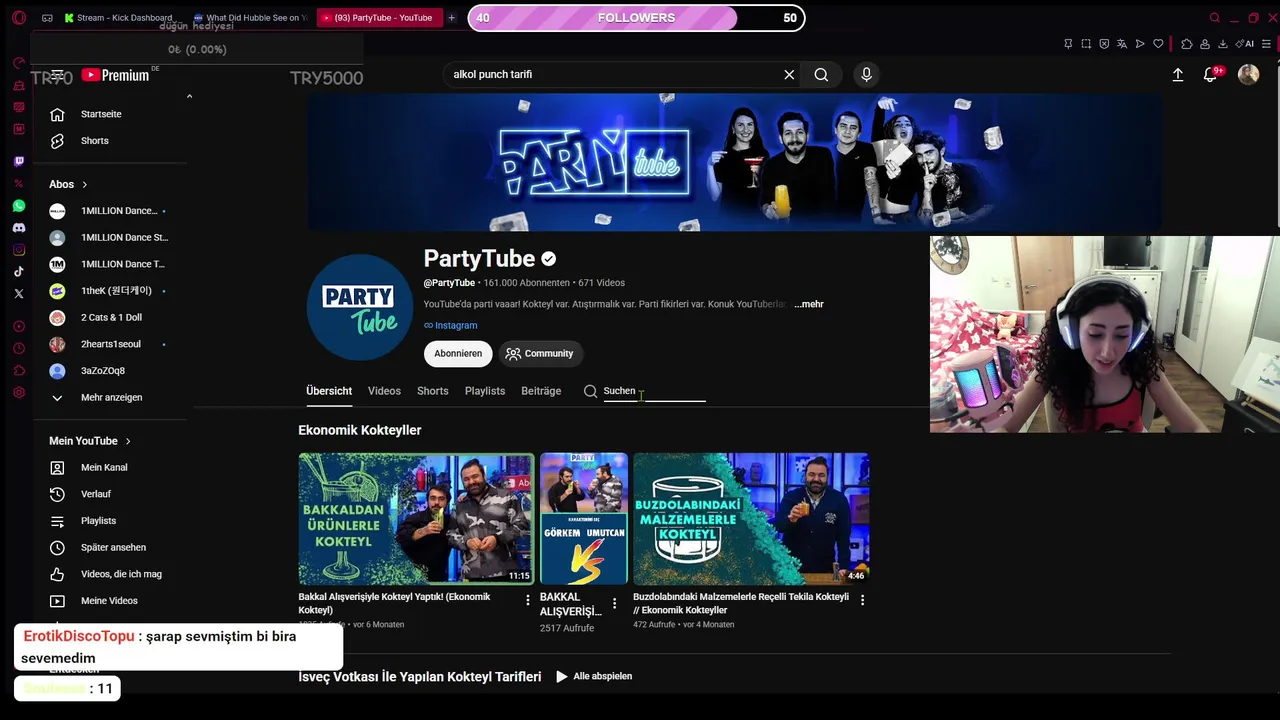Viewport: 1280px width, 720px height.
Task: Click the YouTube upload arrow icon
Action: tap(1178, 74)
